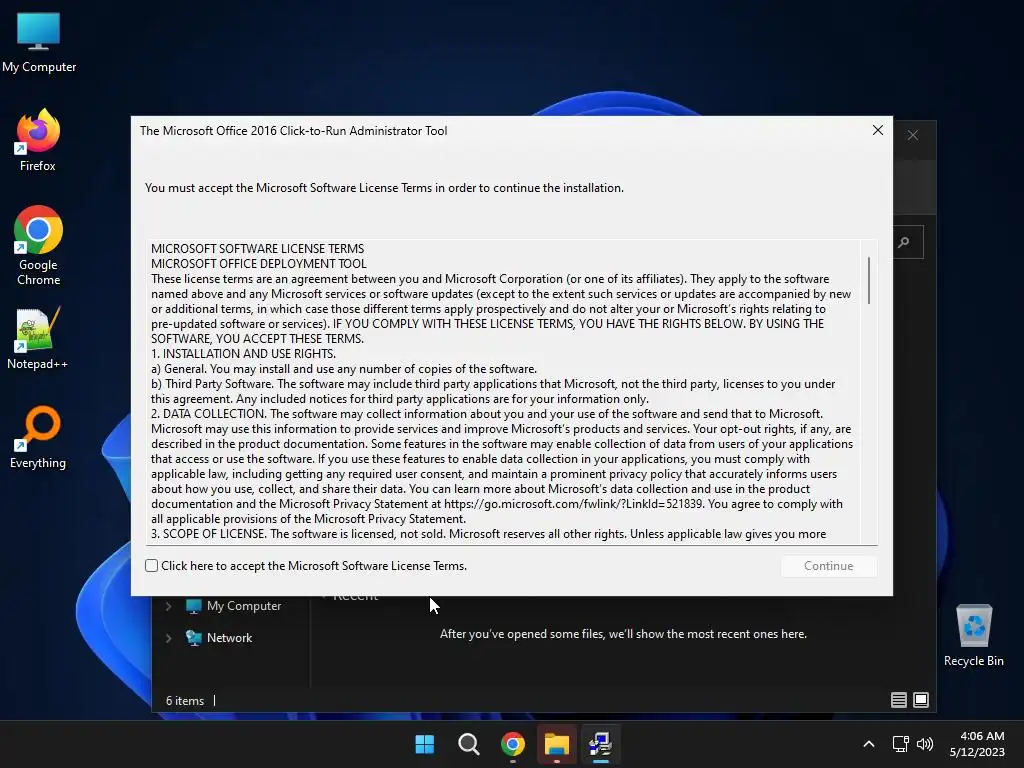
Task: Check the accept Microsoft Software License Terms box
Action: [x=152, y=566]
